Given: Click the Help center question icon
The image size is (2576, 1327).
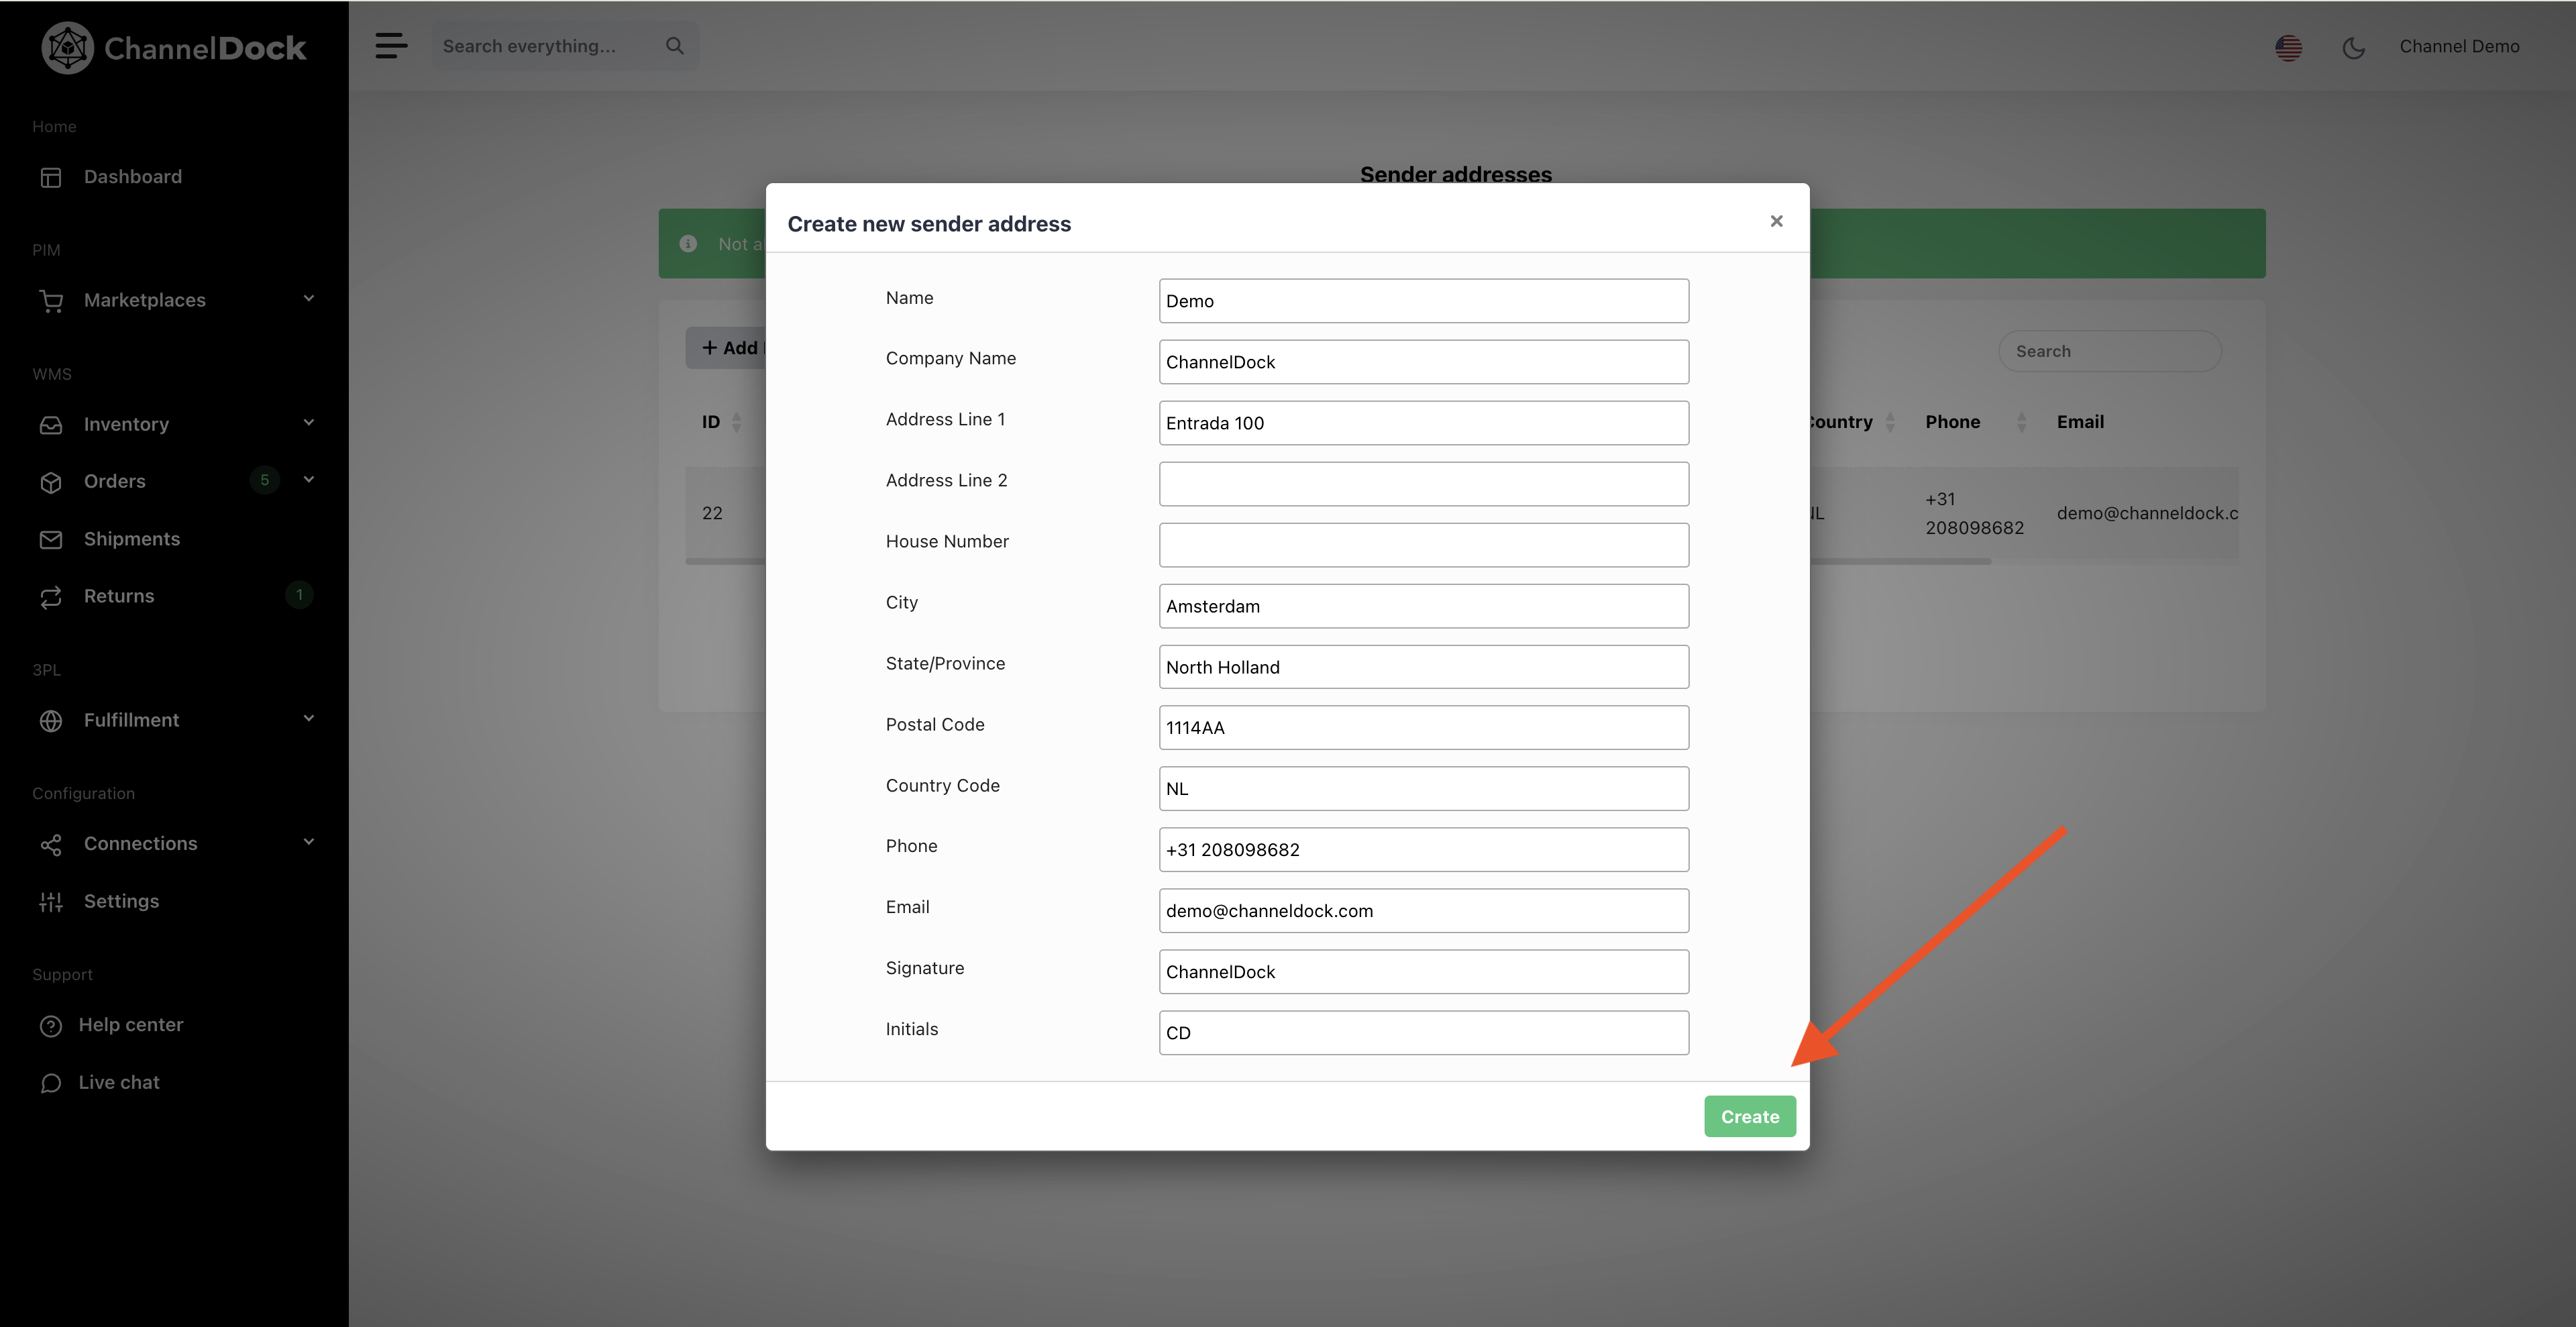Looking at the screenshot, I should 51,1026.
